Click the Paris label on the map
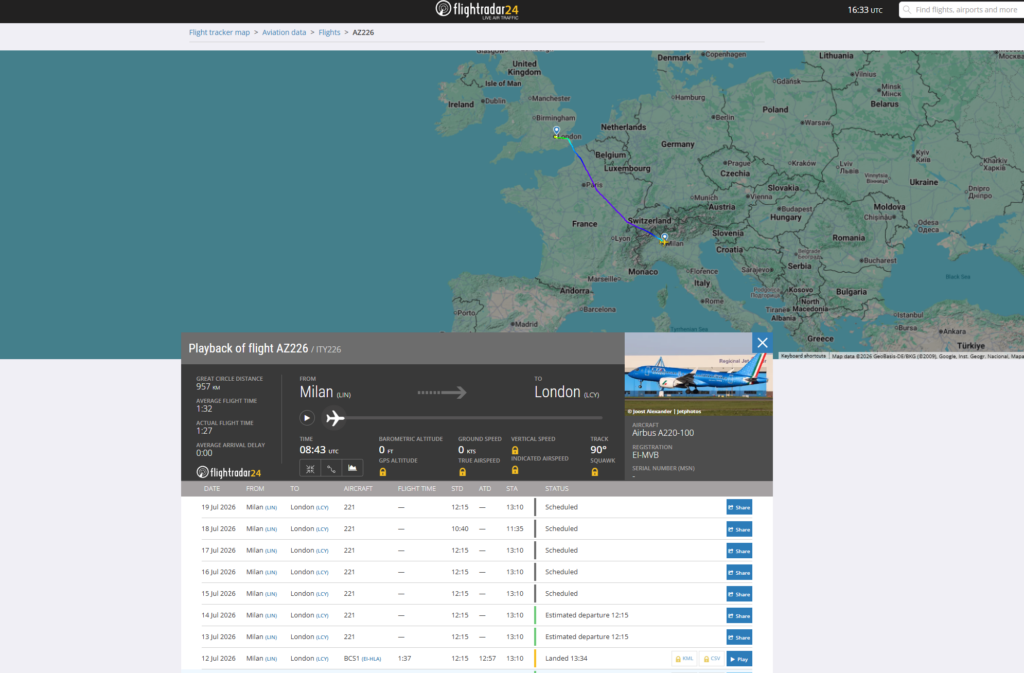Screen dimensions: 1024x673 [594, 185]
